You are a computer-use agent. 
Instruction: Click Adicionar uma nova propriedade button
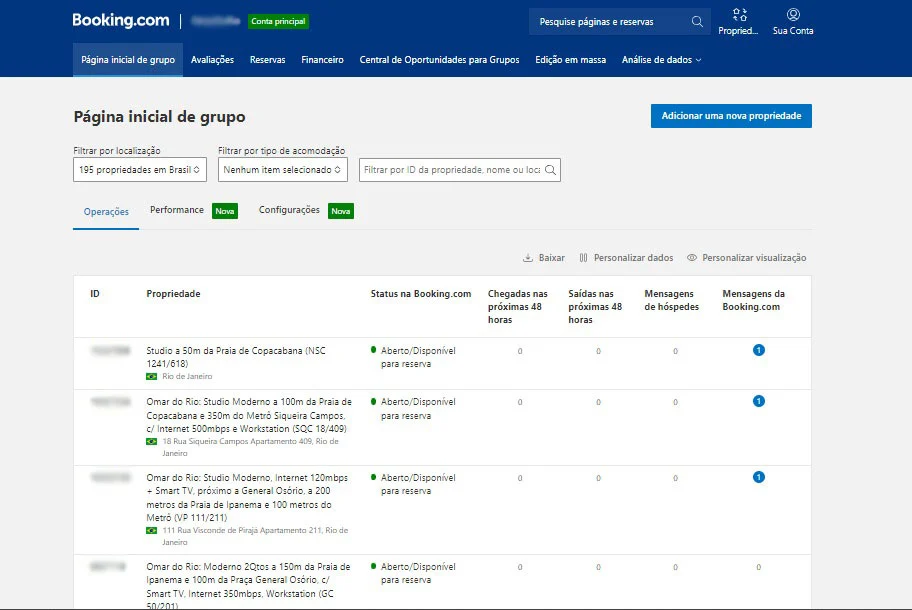731,116
